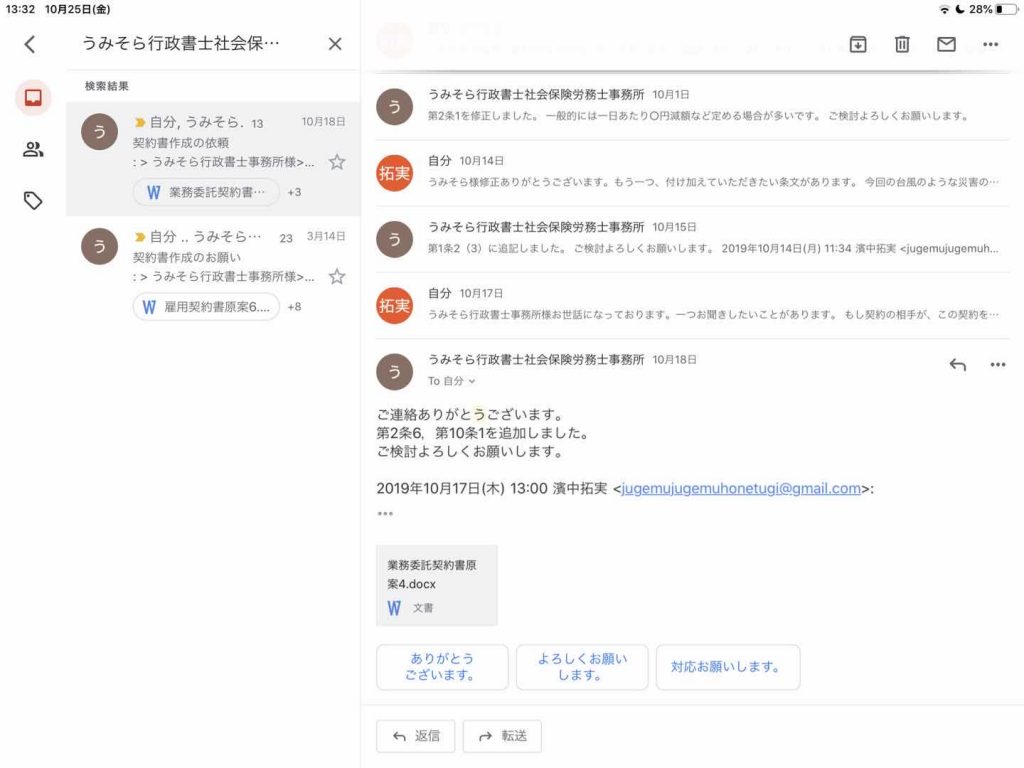Click the jugemujugemuhonetugi@gmail.com email link
Viewport: 1024px width, 768px height.
pos(741,489)
